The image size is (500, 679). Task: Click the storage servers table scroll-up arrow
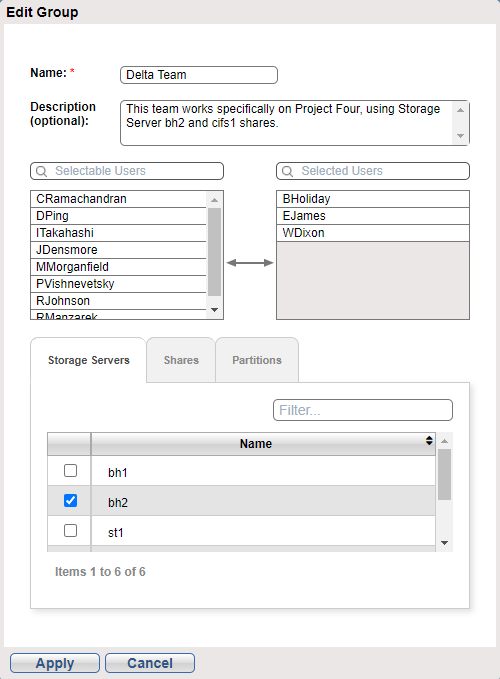[444, 441]
